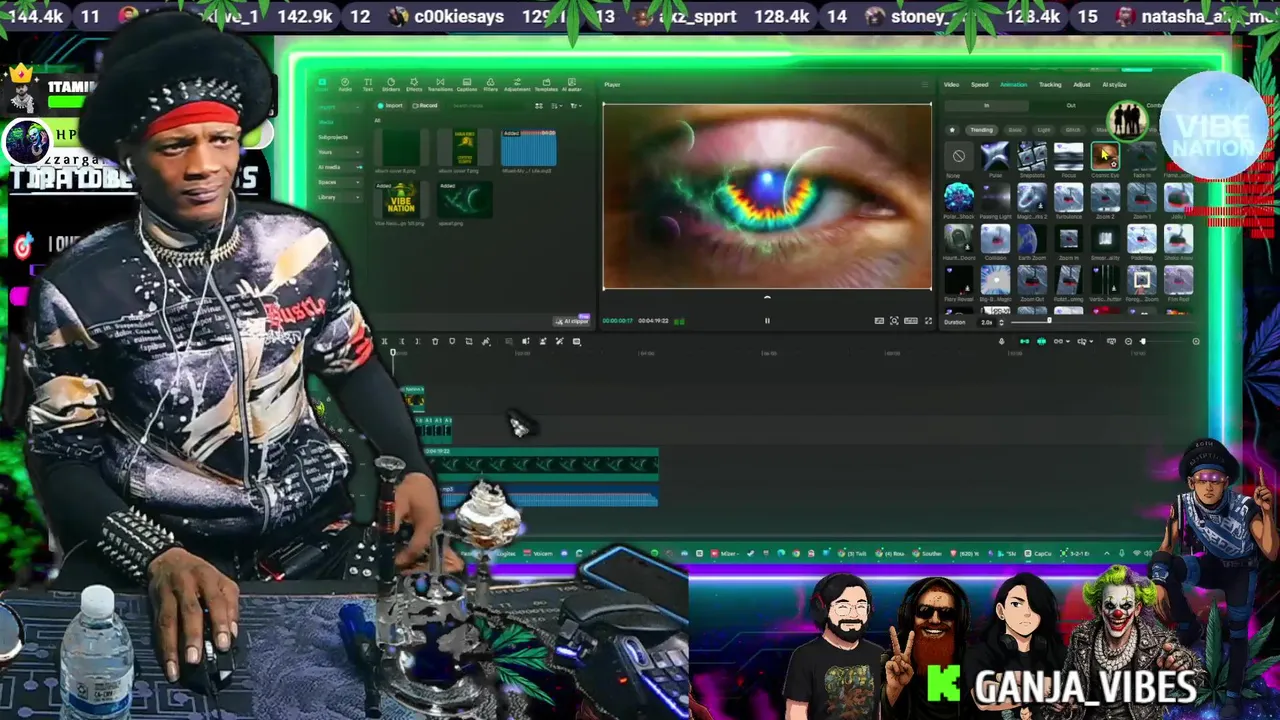Click the split tool in timeline toolbar
The height and width of the screenshot is (720, 1280).
[x=384, y=342]
